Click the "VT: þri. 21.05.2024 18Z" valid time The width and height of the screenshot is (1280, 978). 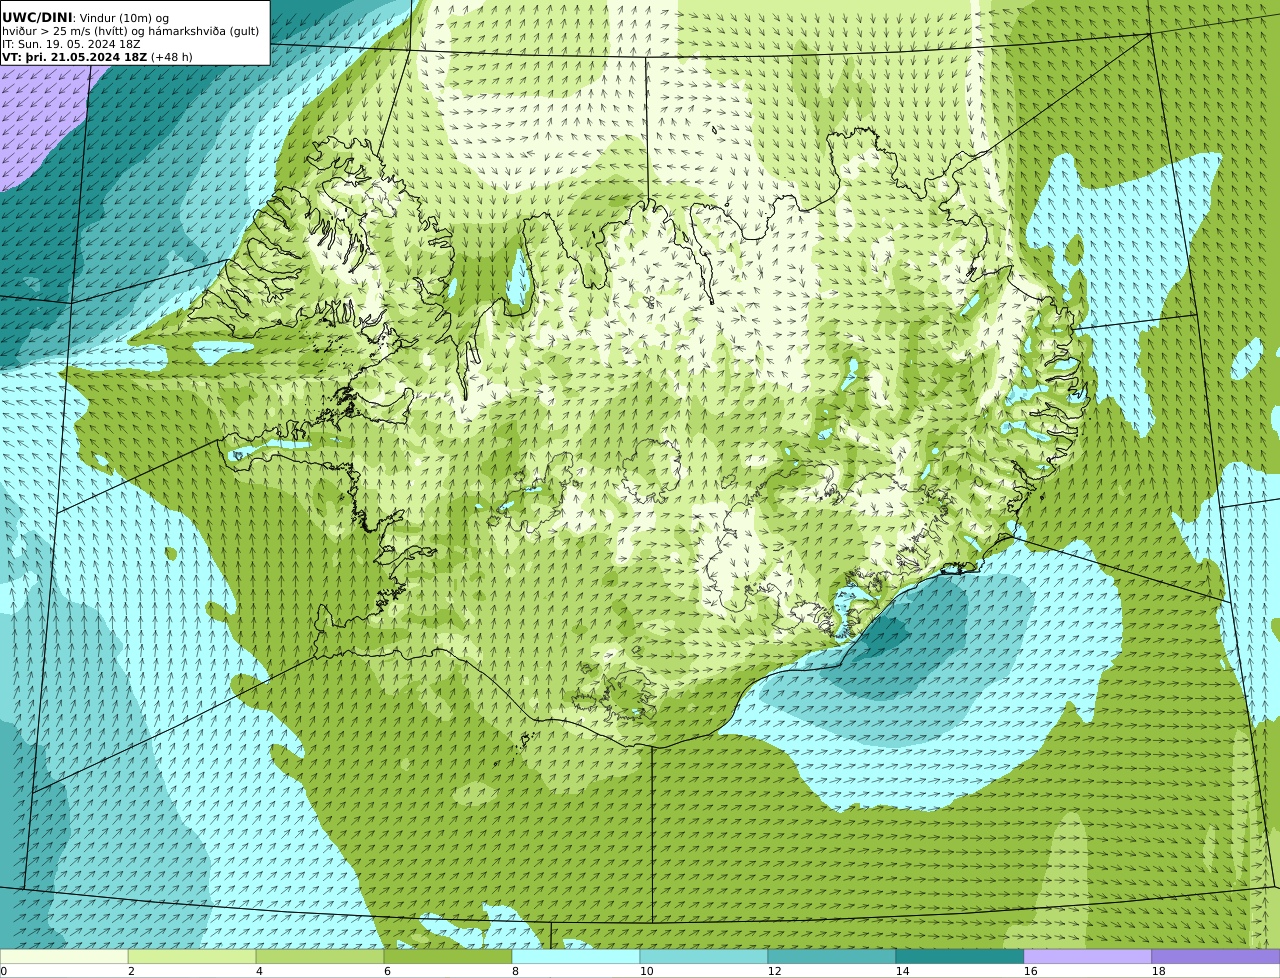(74, 57)
